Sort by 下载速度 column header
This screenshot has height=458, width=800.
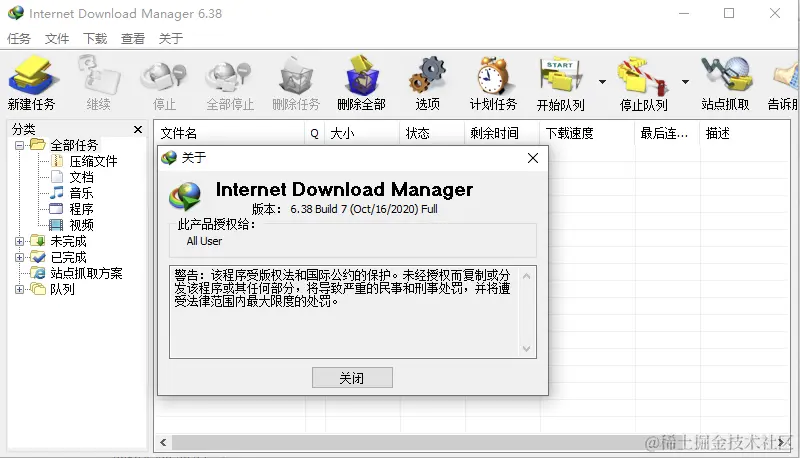tap(587, 133)
